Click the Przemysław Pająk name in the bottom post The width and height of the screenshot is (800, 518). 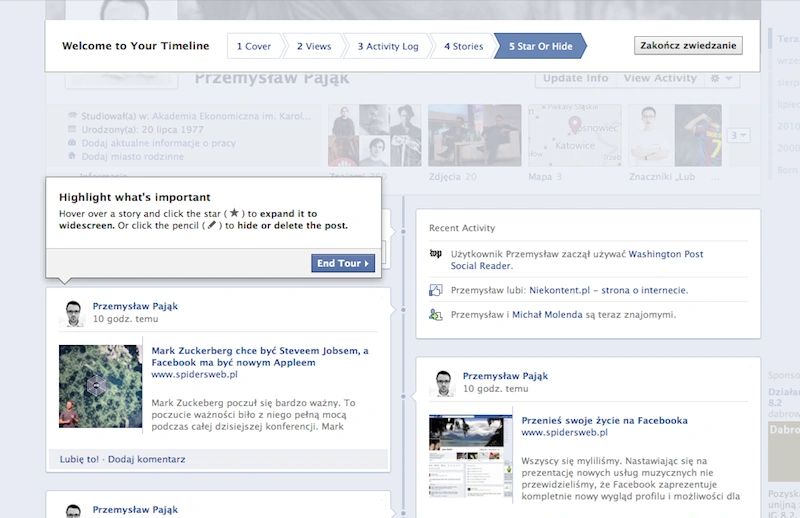[135, 509]
